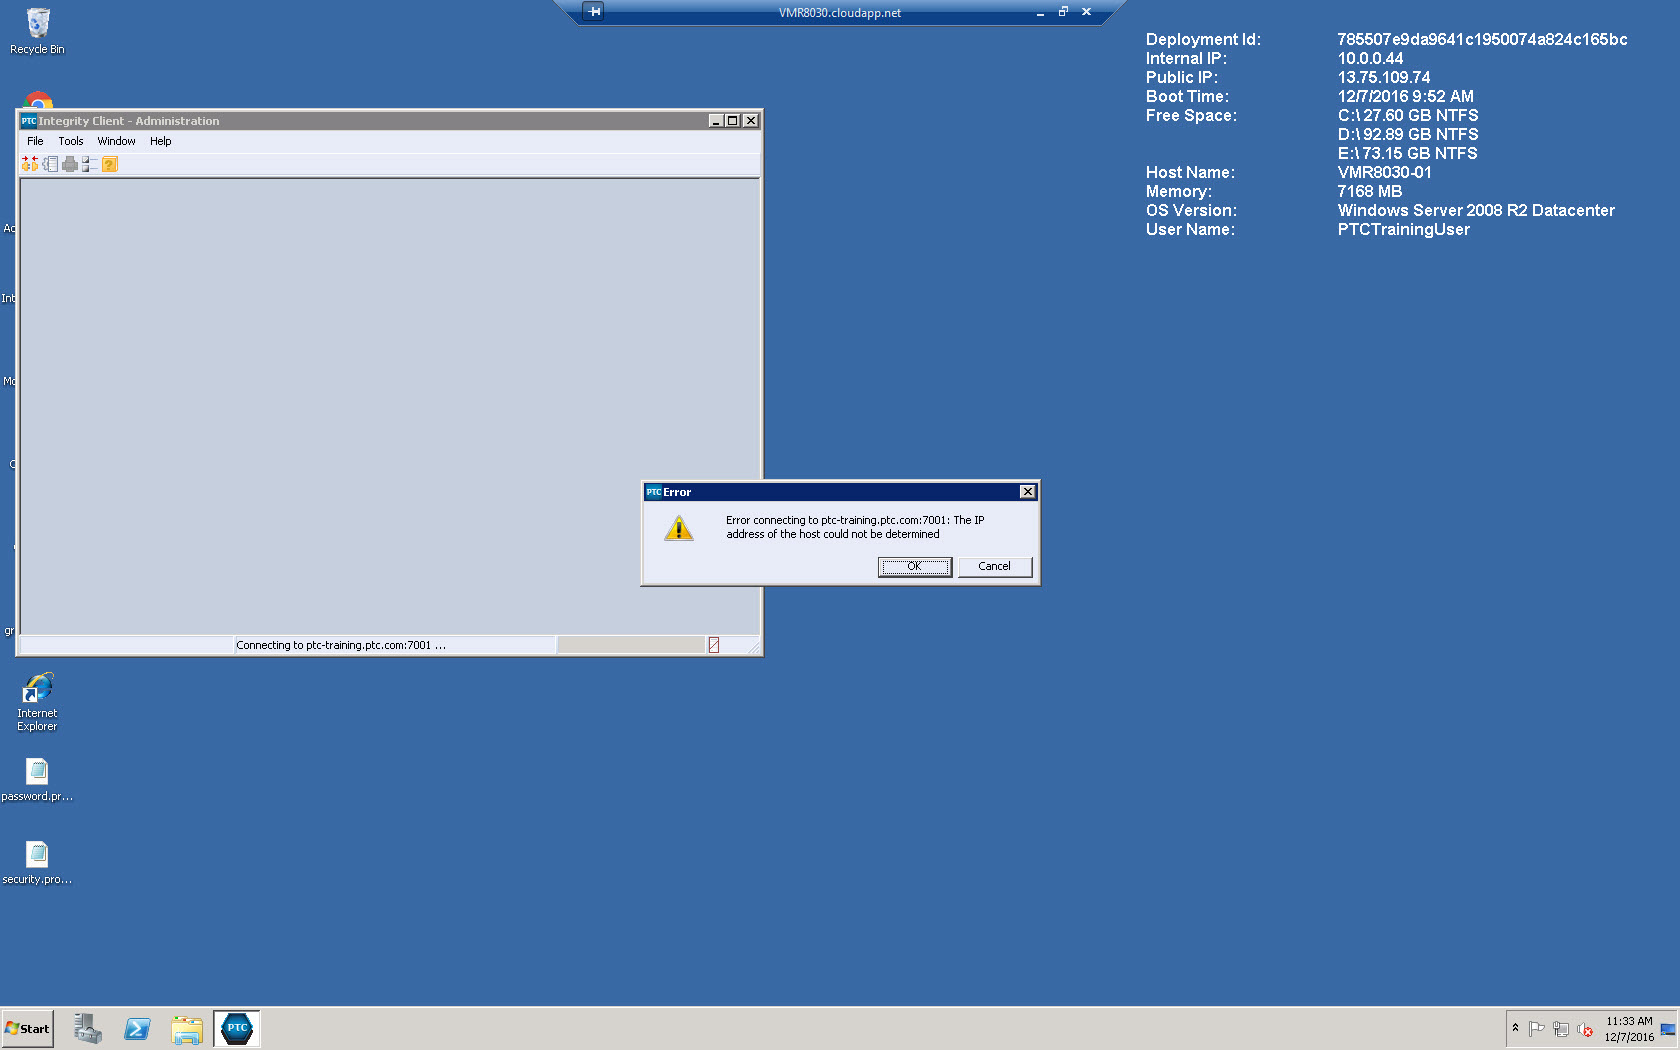Cancel the ptc-training connection error dialog

tap(994, 566)
